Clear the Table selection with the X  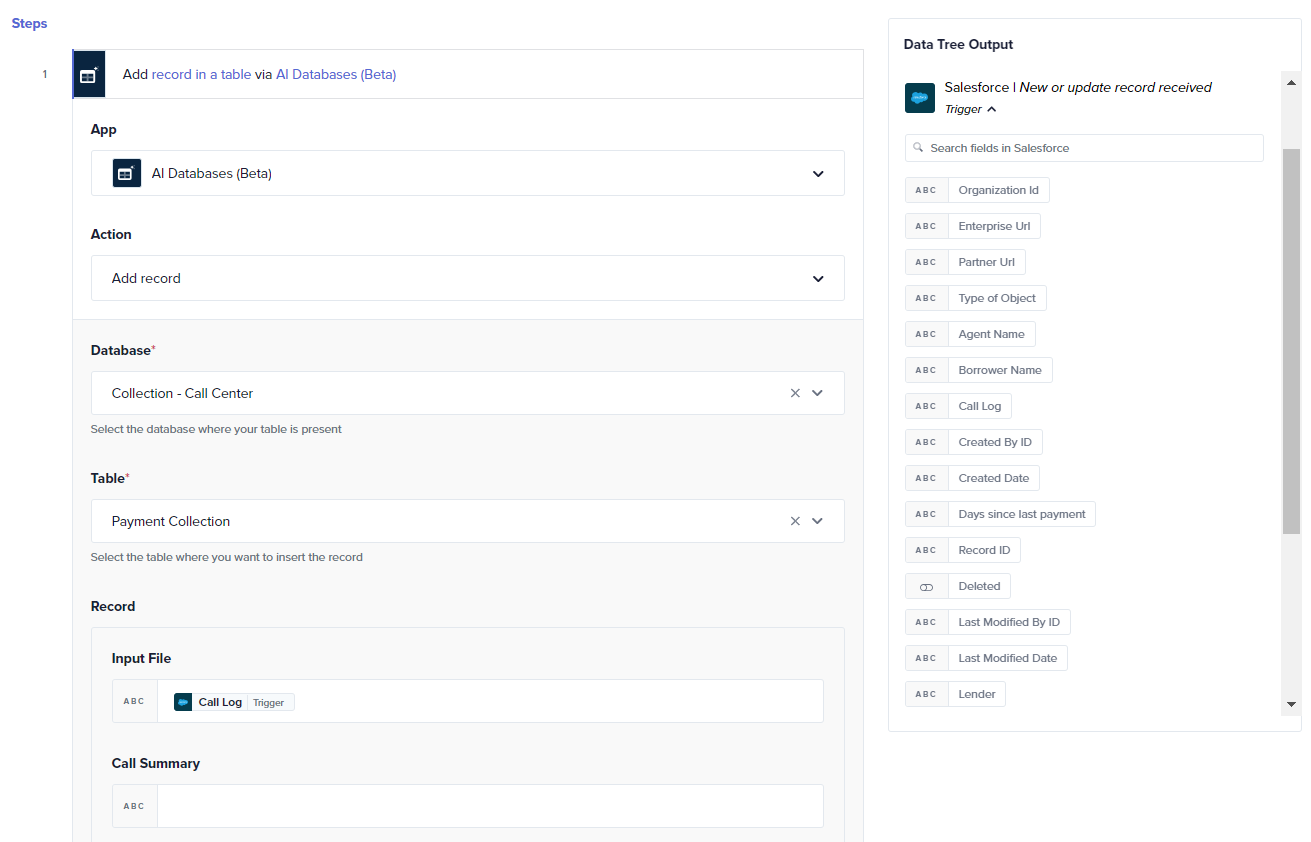(795, 521)
